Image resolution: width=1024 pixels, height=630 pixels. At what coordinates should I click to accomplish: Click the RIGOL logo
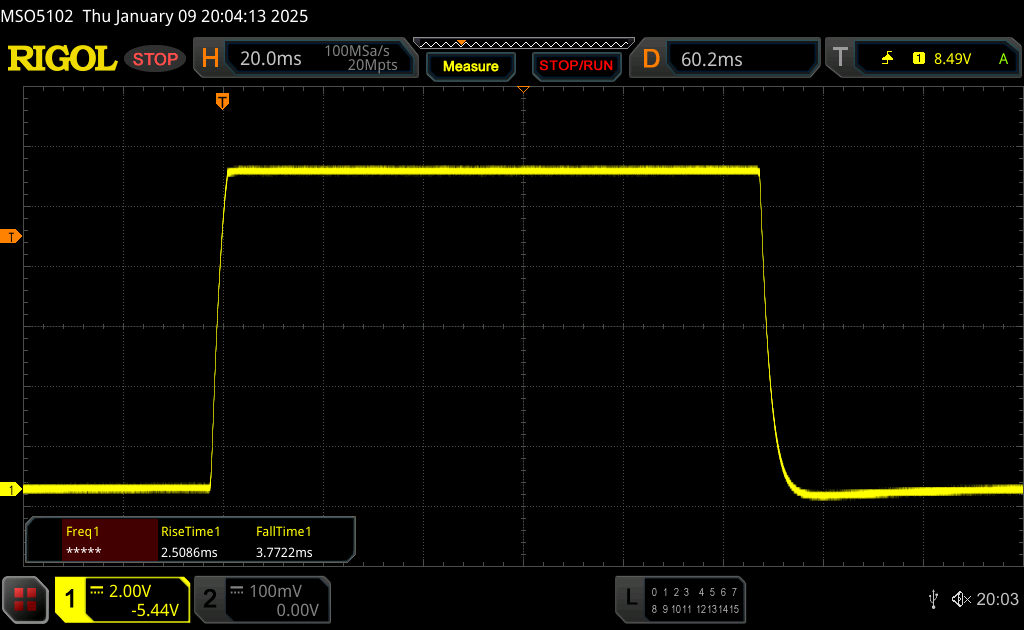pyautogui.click(x=62, y=59)
